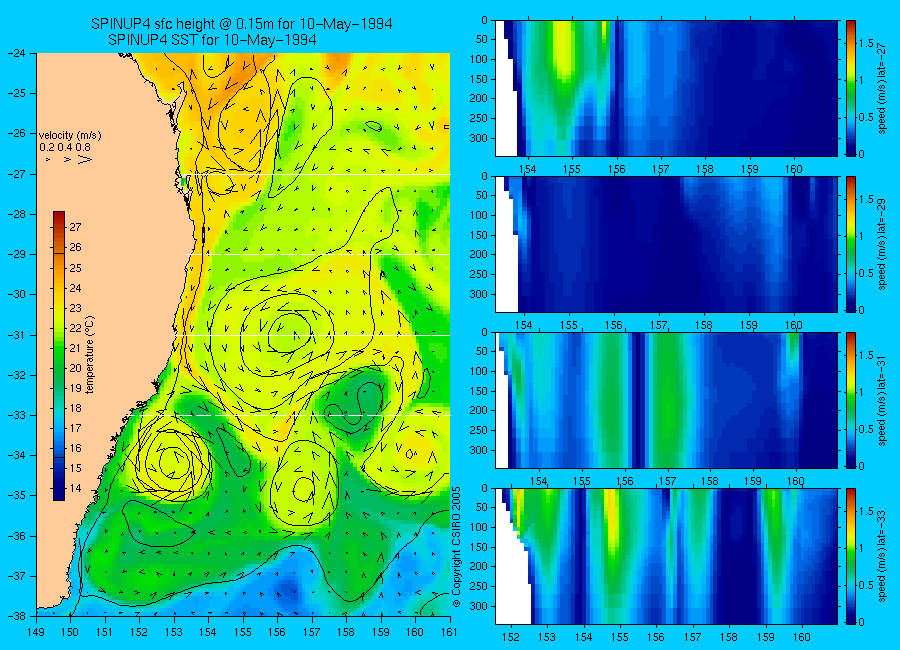Click the -26 latitude label on the map axis

click(16, 133)
